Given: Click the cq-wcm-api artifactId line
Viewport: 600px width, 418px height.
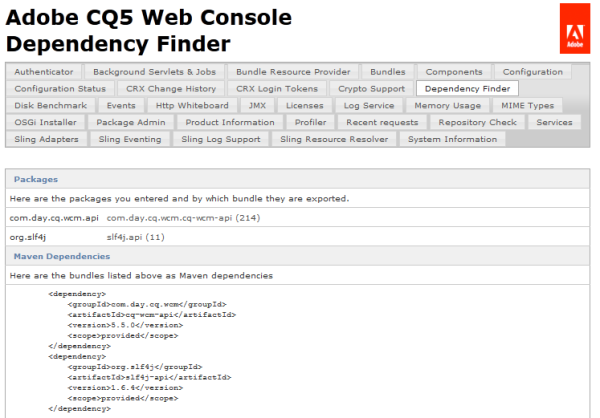Looking at the screenshot, I should [x=152, y=315].
